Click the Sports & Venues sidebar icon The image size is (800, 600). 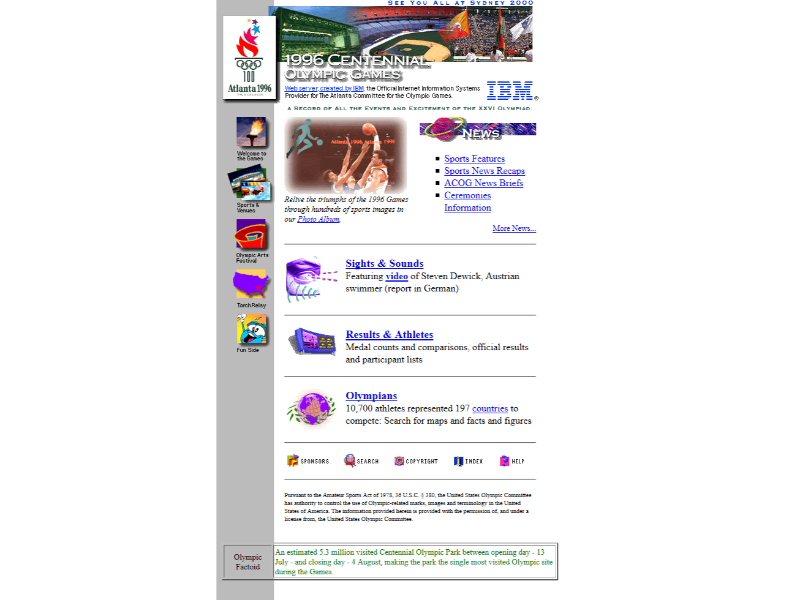click(x=248, y=184)
